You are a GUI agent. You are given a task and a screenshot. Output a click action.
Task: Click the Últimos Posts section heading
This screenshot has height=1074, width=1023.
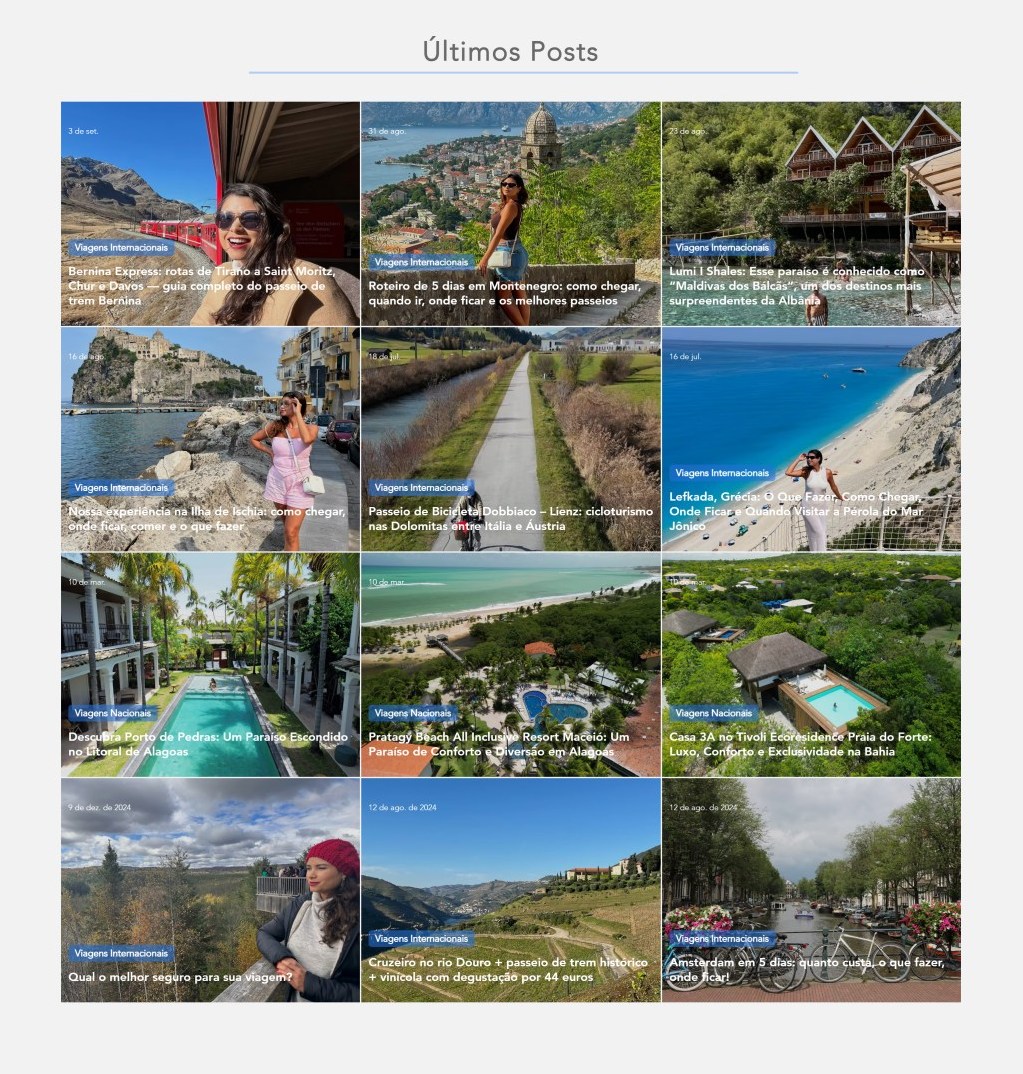(511, 51)
